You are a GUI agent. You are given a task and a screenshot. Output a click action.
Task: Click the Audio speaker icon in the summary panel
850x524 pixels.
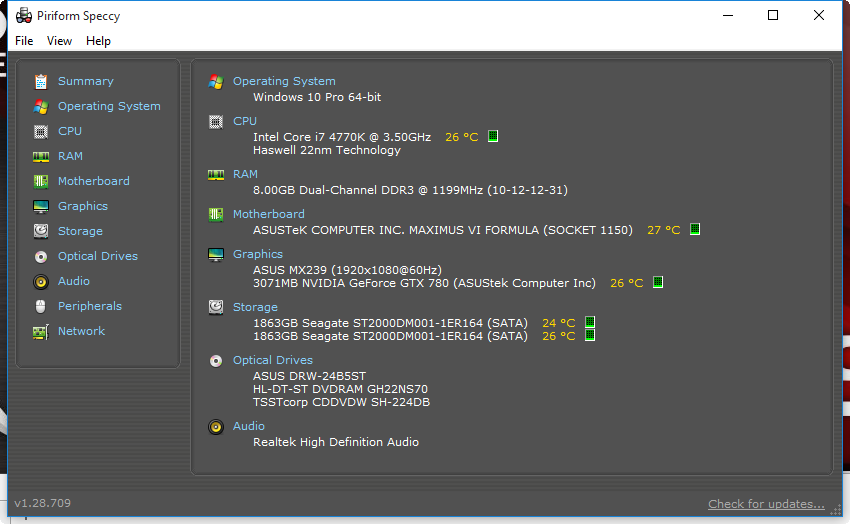pos(216,427)
